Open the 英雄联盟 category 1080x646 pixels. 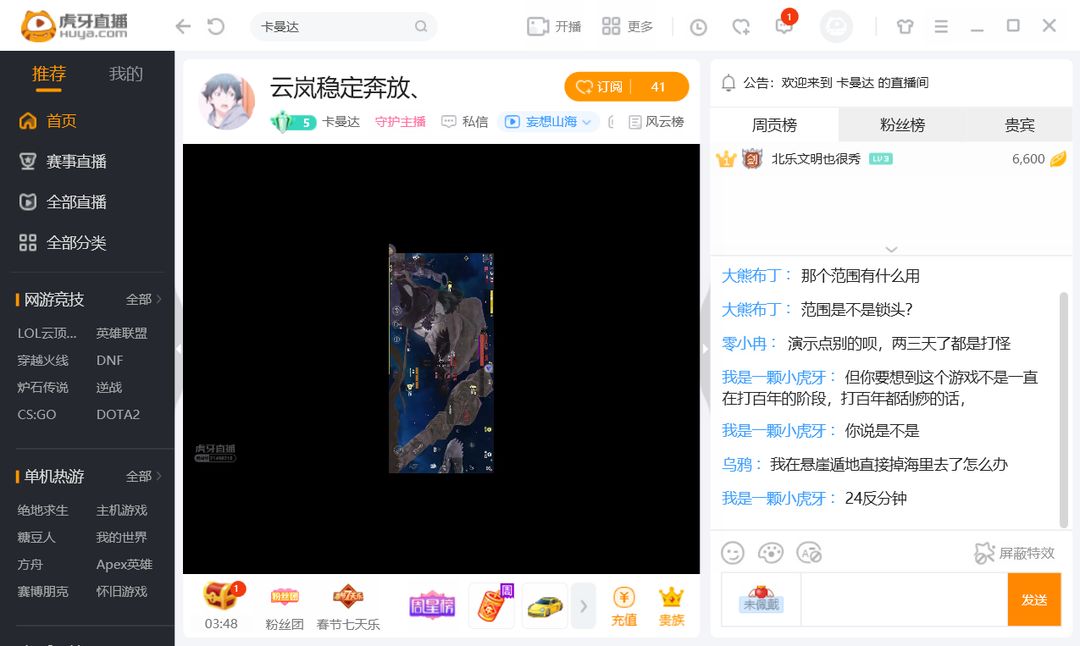click(x=121, y=333)
